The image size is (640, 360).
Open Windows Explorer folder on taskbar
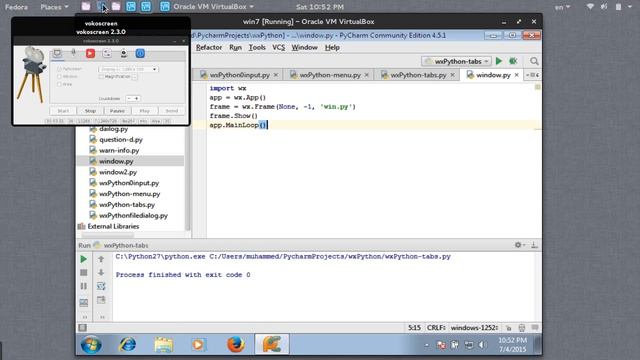(164, 345)
